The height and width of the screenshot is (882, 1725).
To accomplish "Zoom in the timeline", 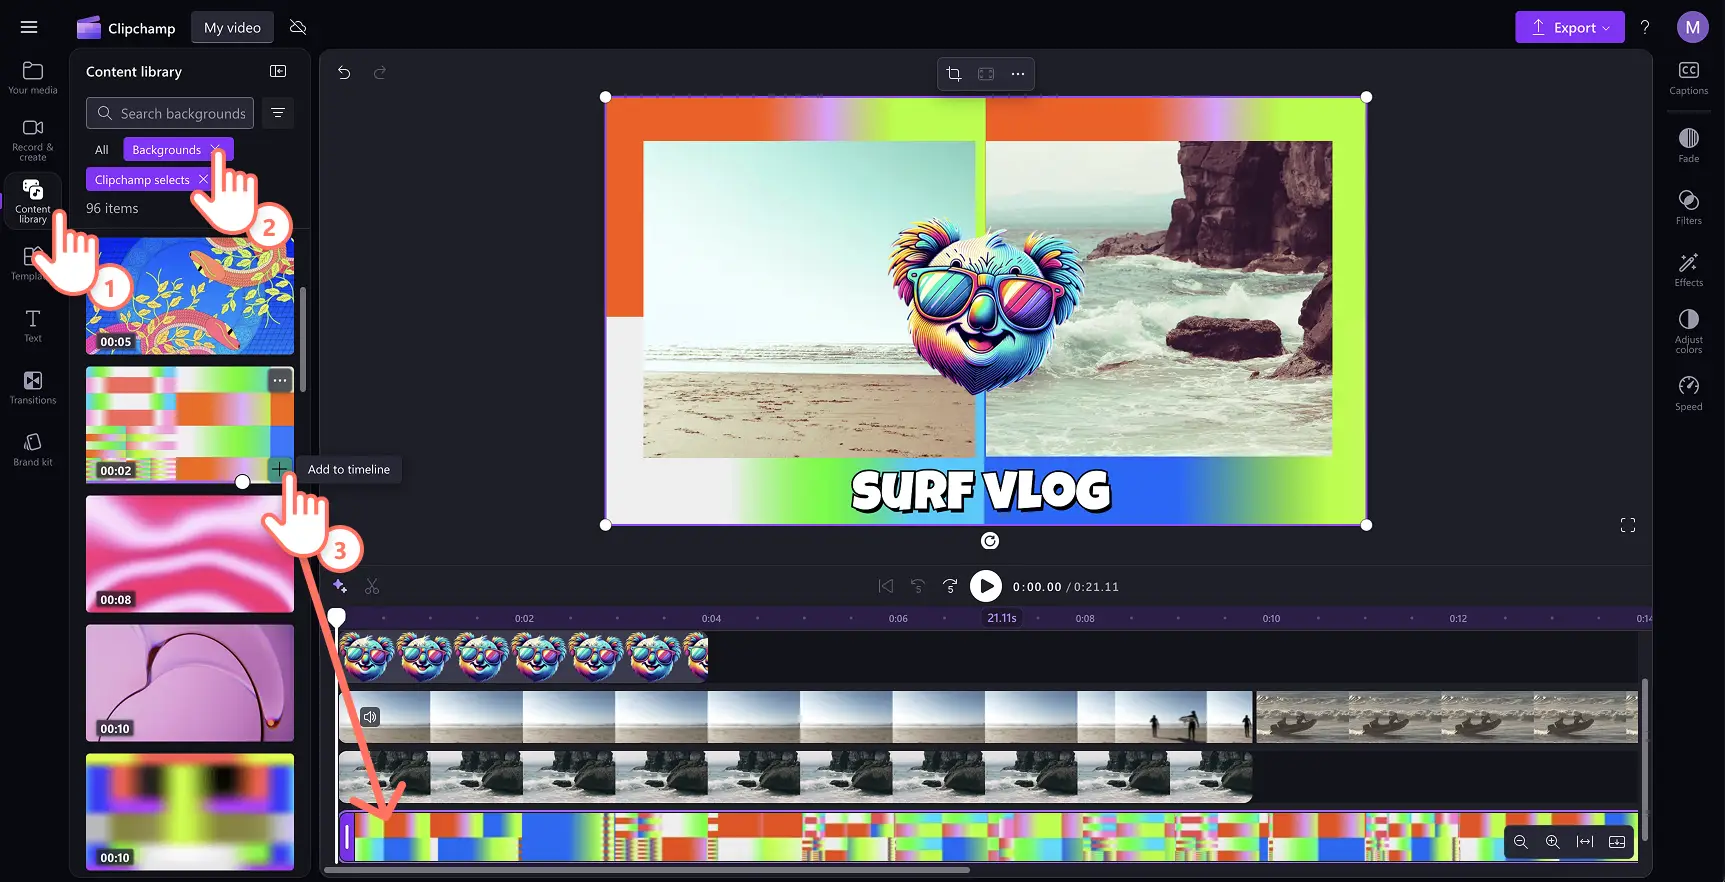I will [1553, 842].
